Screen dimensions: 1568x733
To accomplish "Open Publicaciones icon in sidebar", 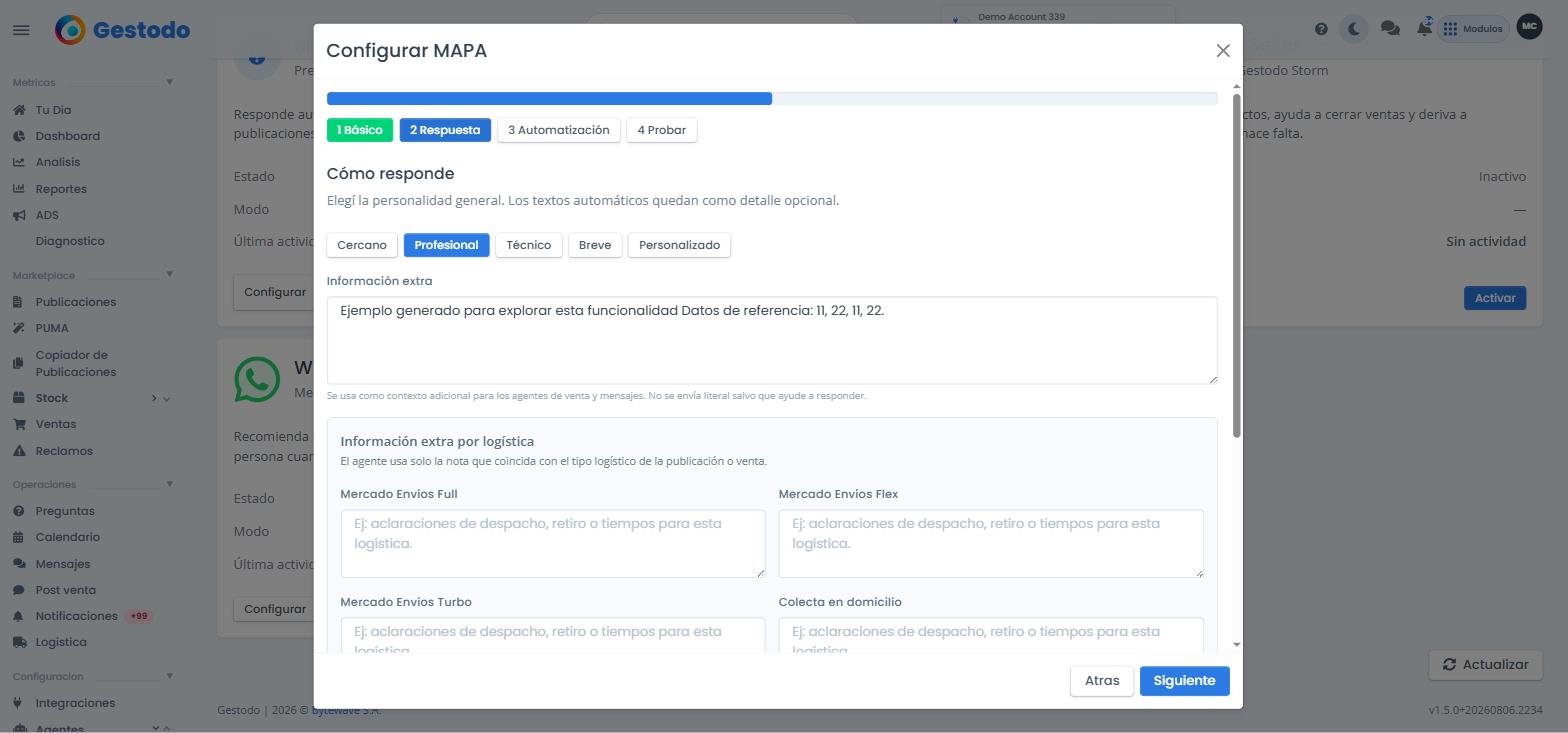I will coord(19,302).
